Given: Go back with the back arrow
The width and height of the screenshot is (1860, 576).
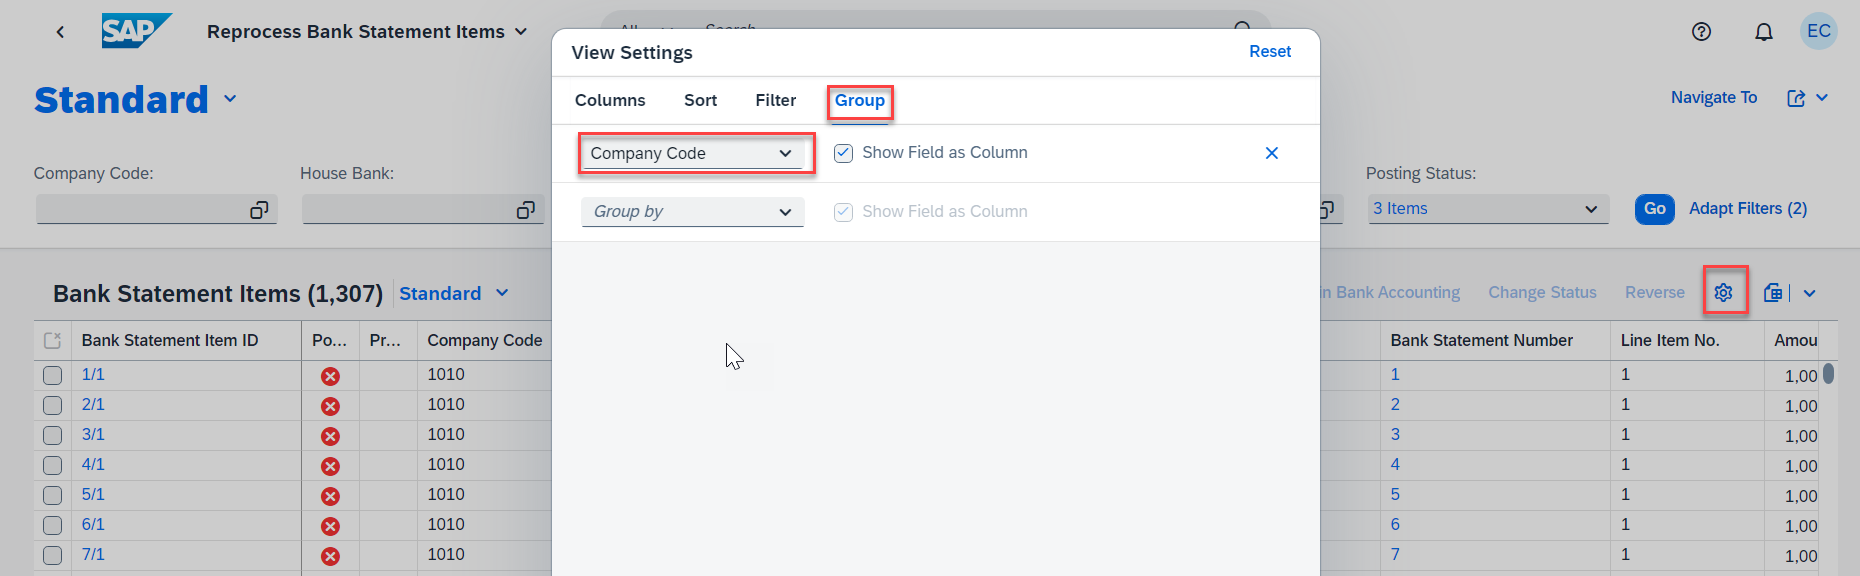Looking at the screenshot, I should pyautogui.click(x=61, y=32).
